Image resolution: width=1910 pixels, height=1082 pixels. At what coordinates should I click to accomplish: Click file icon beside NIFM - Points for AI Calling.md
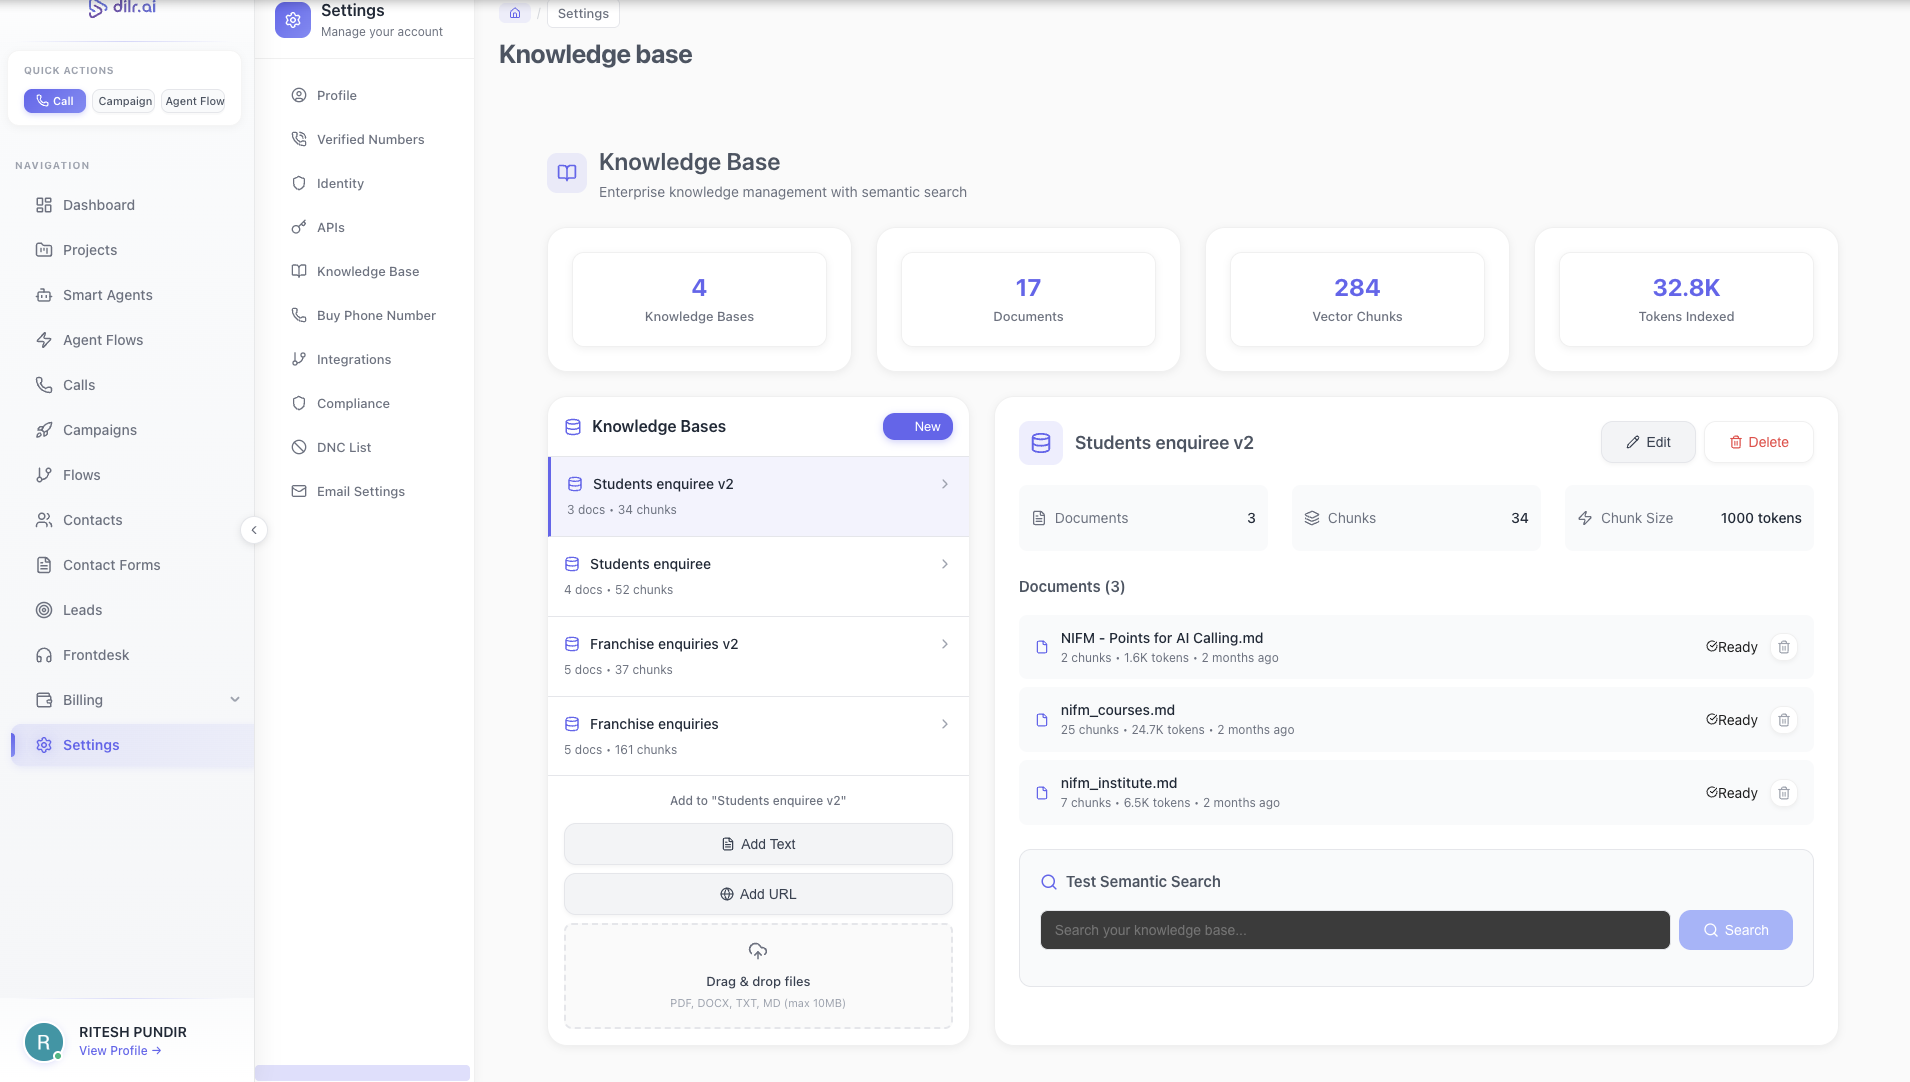click(1042, 647)
